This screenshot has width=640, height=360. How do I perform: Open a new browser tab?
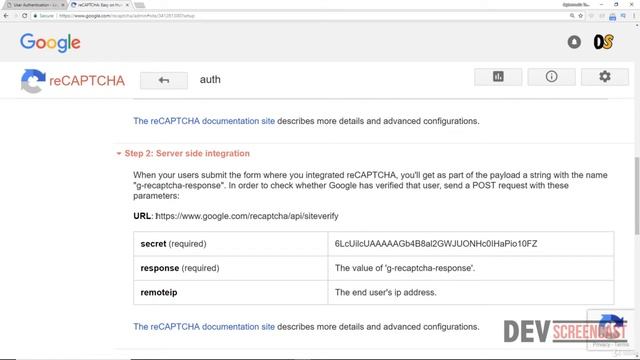point(140,5)
